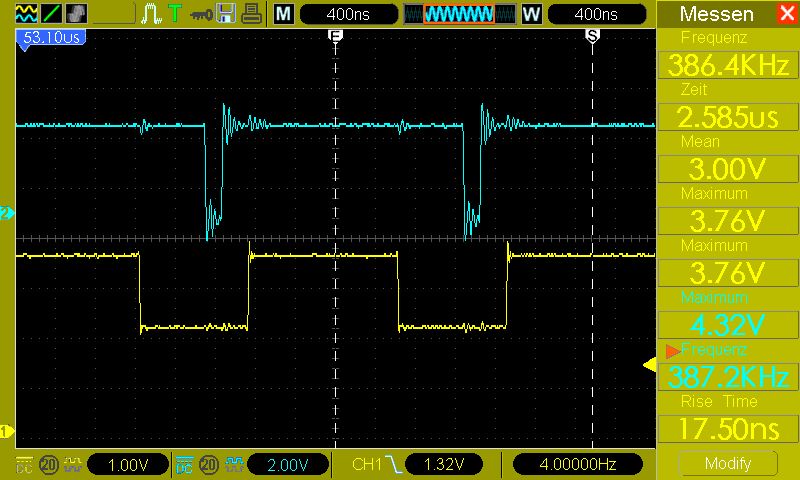Close the Messen measurement panel
The width and height of the screenshot is (800, 480).
788,13
